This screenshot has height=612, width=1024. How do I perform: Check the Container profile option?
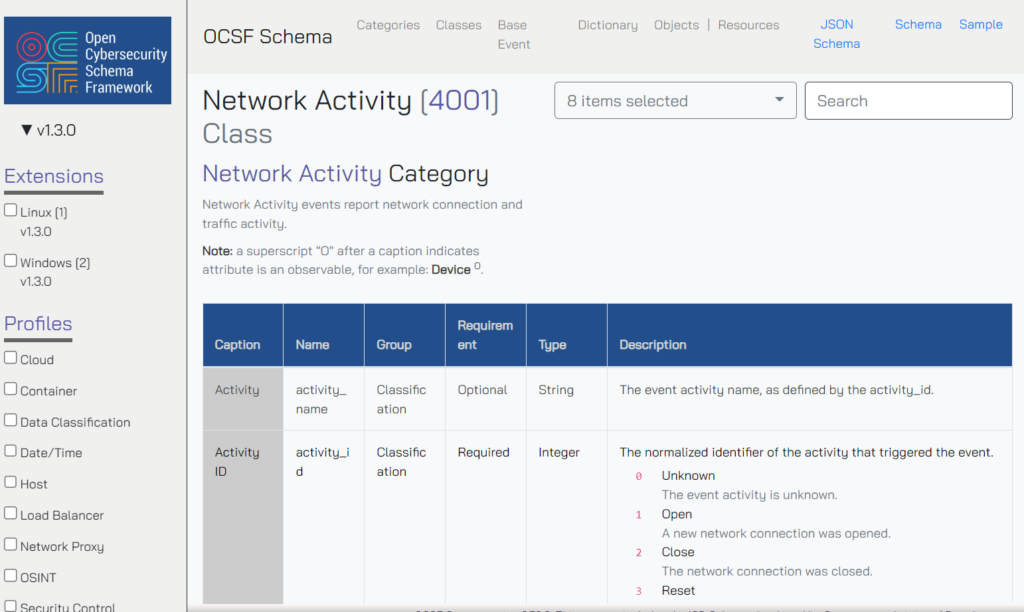(11, 389)
